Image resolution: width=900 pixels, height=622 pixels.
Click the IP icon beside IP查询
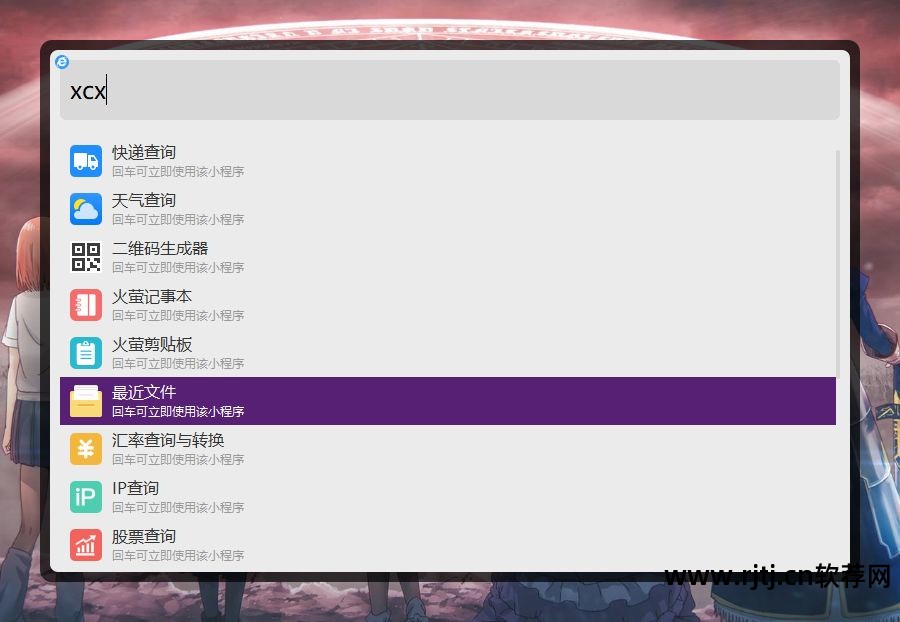click(x=85, y=496)
